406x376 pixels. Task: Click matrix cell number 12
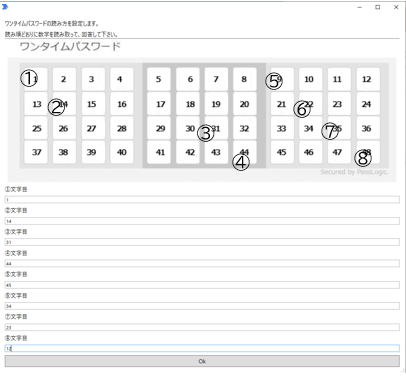(368, 79)
